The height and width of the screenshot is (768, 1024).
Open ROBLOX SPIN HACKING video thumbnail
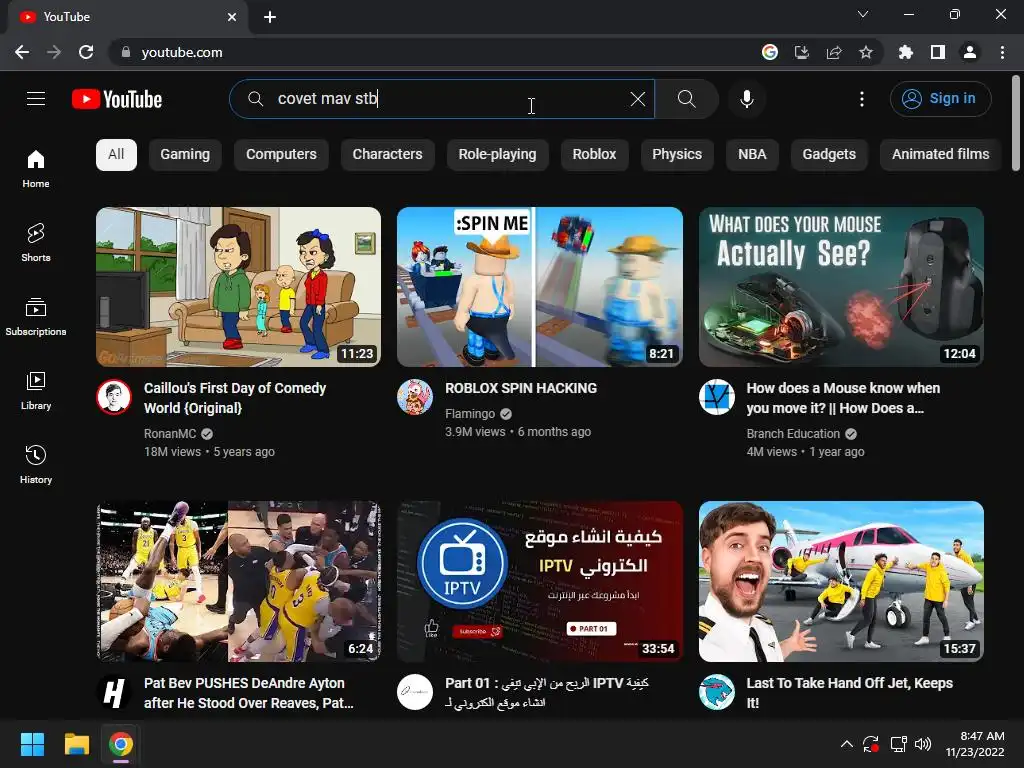[539, 287]
